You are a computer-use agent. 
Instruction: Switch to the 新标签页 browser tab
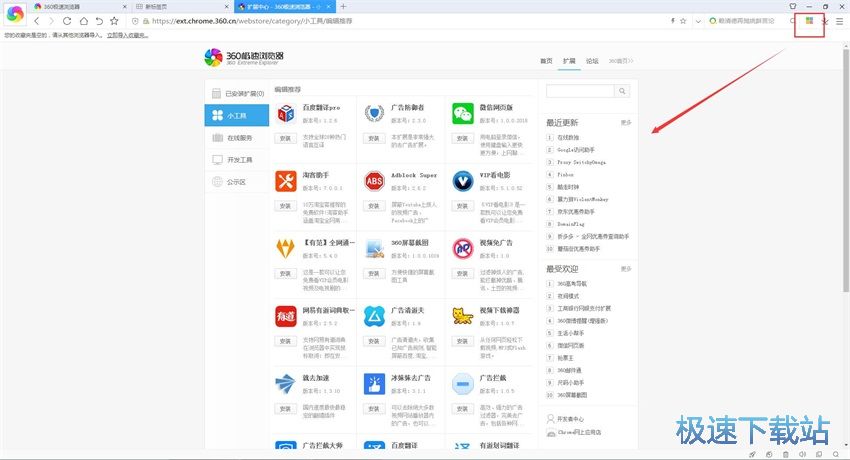click(x=181, y=7)
